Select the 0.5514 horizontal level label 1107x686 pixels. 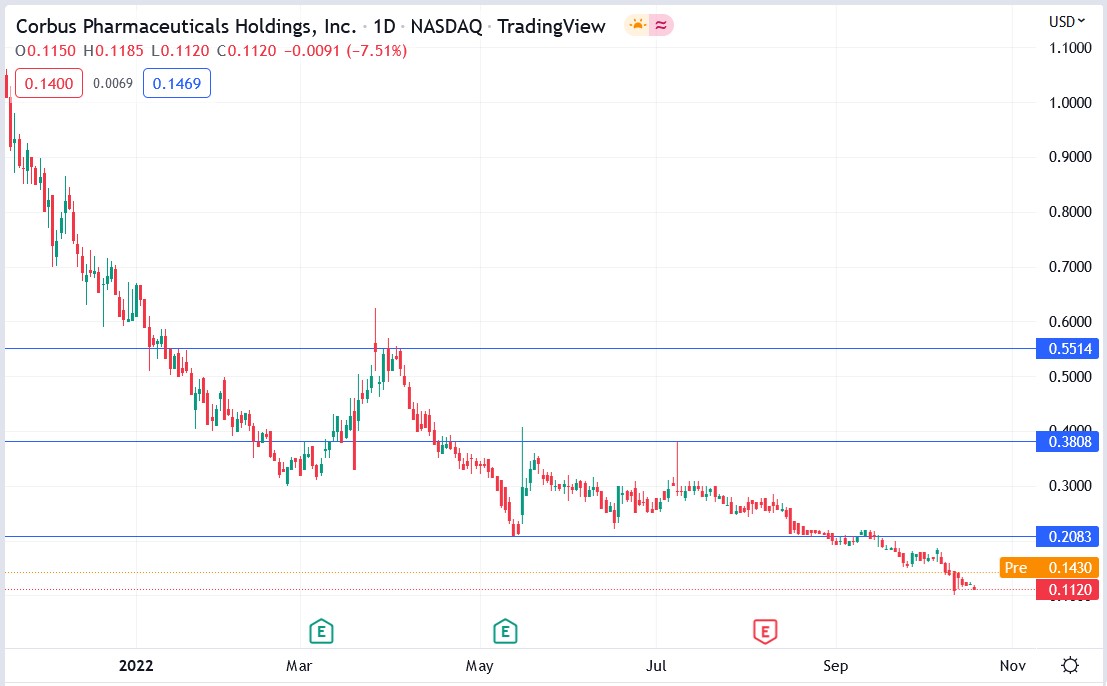click(1070, 348)
